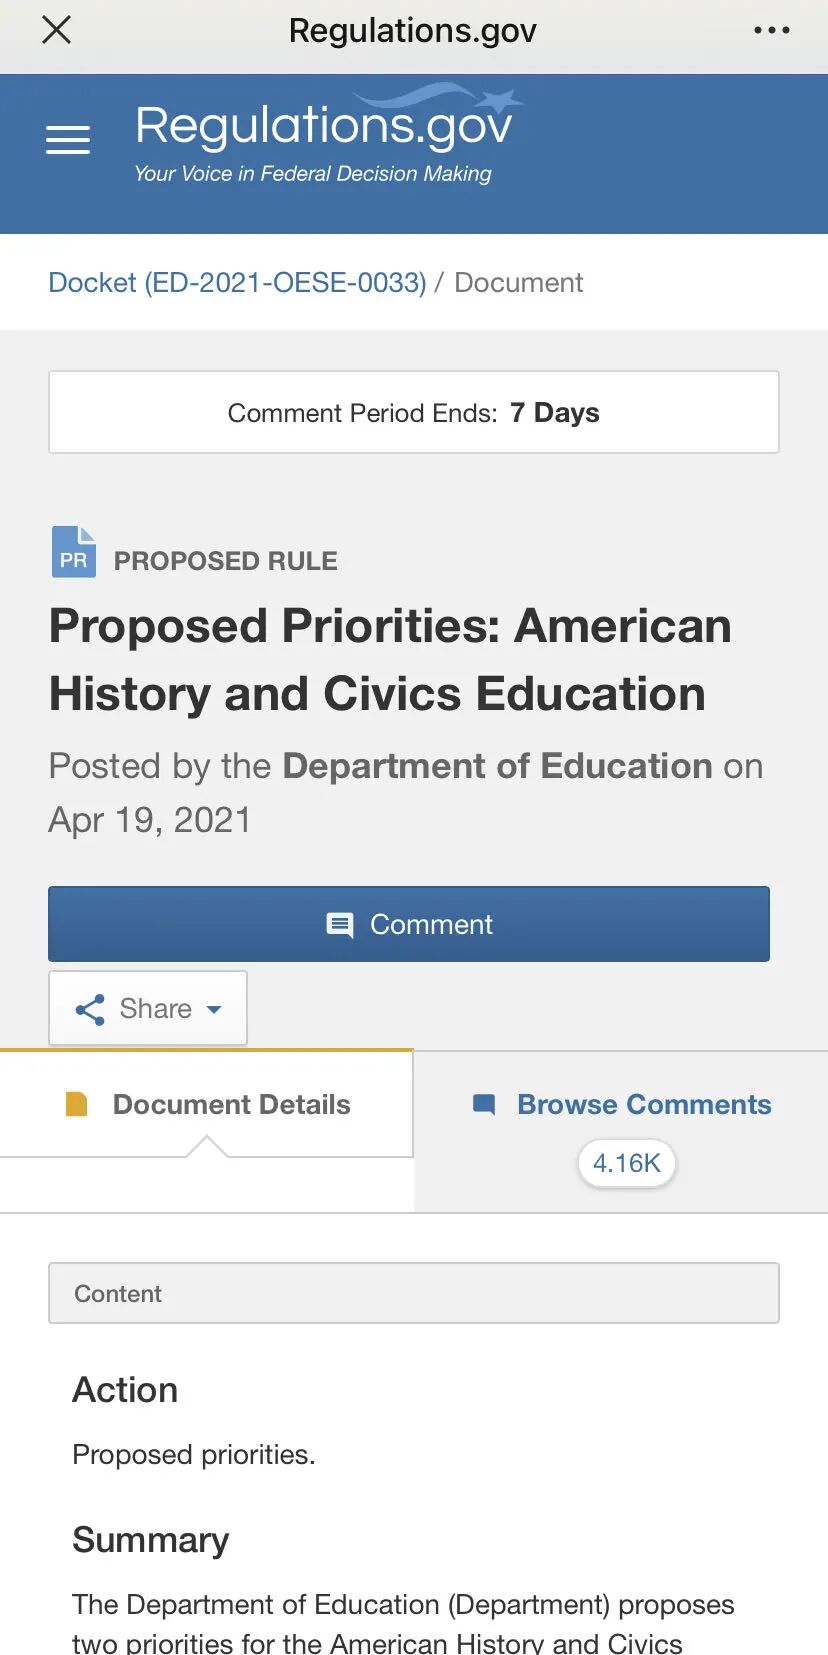The height and width of the screenshot is (1655, 828).
Task: Expand the Share dropdown arrow
Action: pyautogui.click(x=214, y=1009)
